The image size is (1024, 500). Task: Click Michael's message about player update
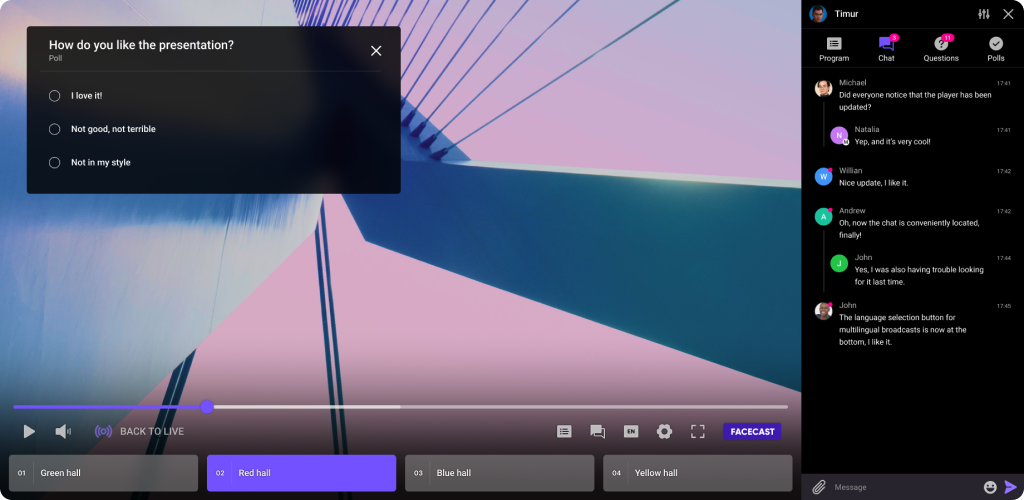(x=915, y=101)
